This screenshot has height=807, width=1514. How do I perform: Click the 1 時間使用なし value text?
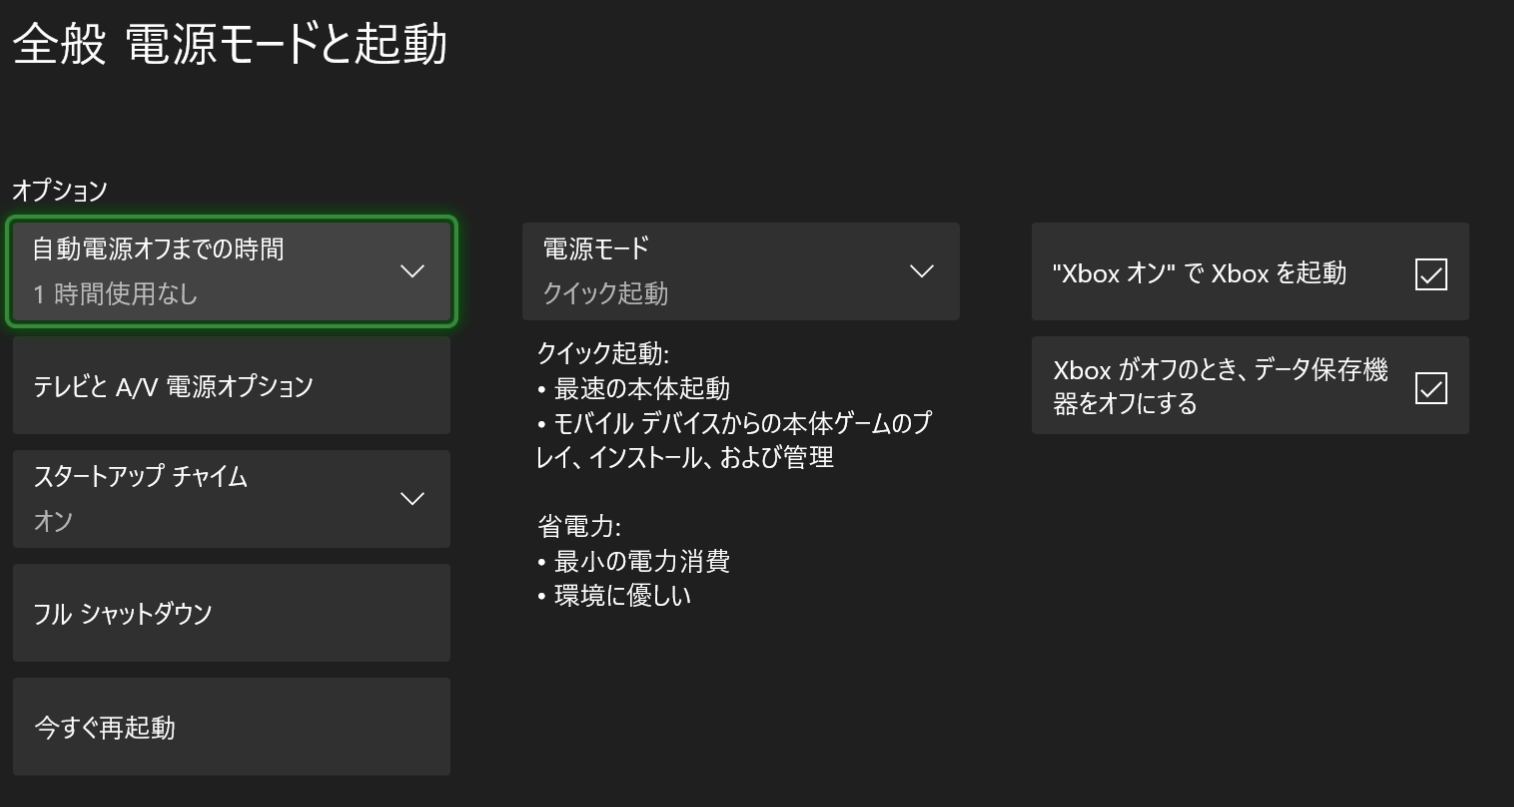[x=115, y=294]
